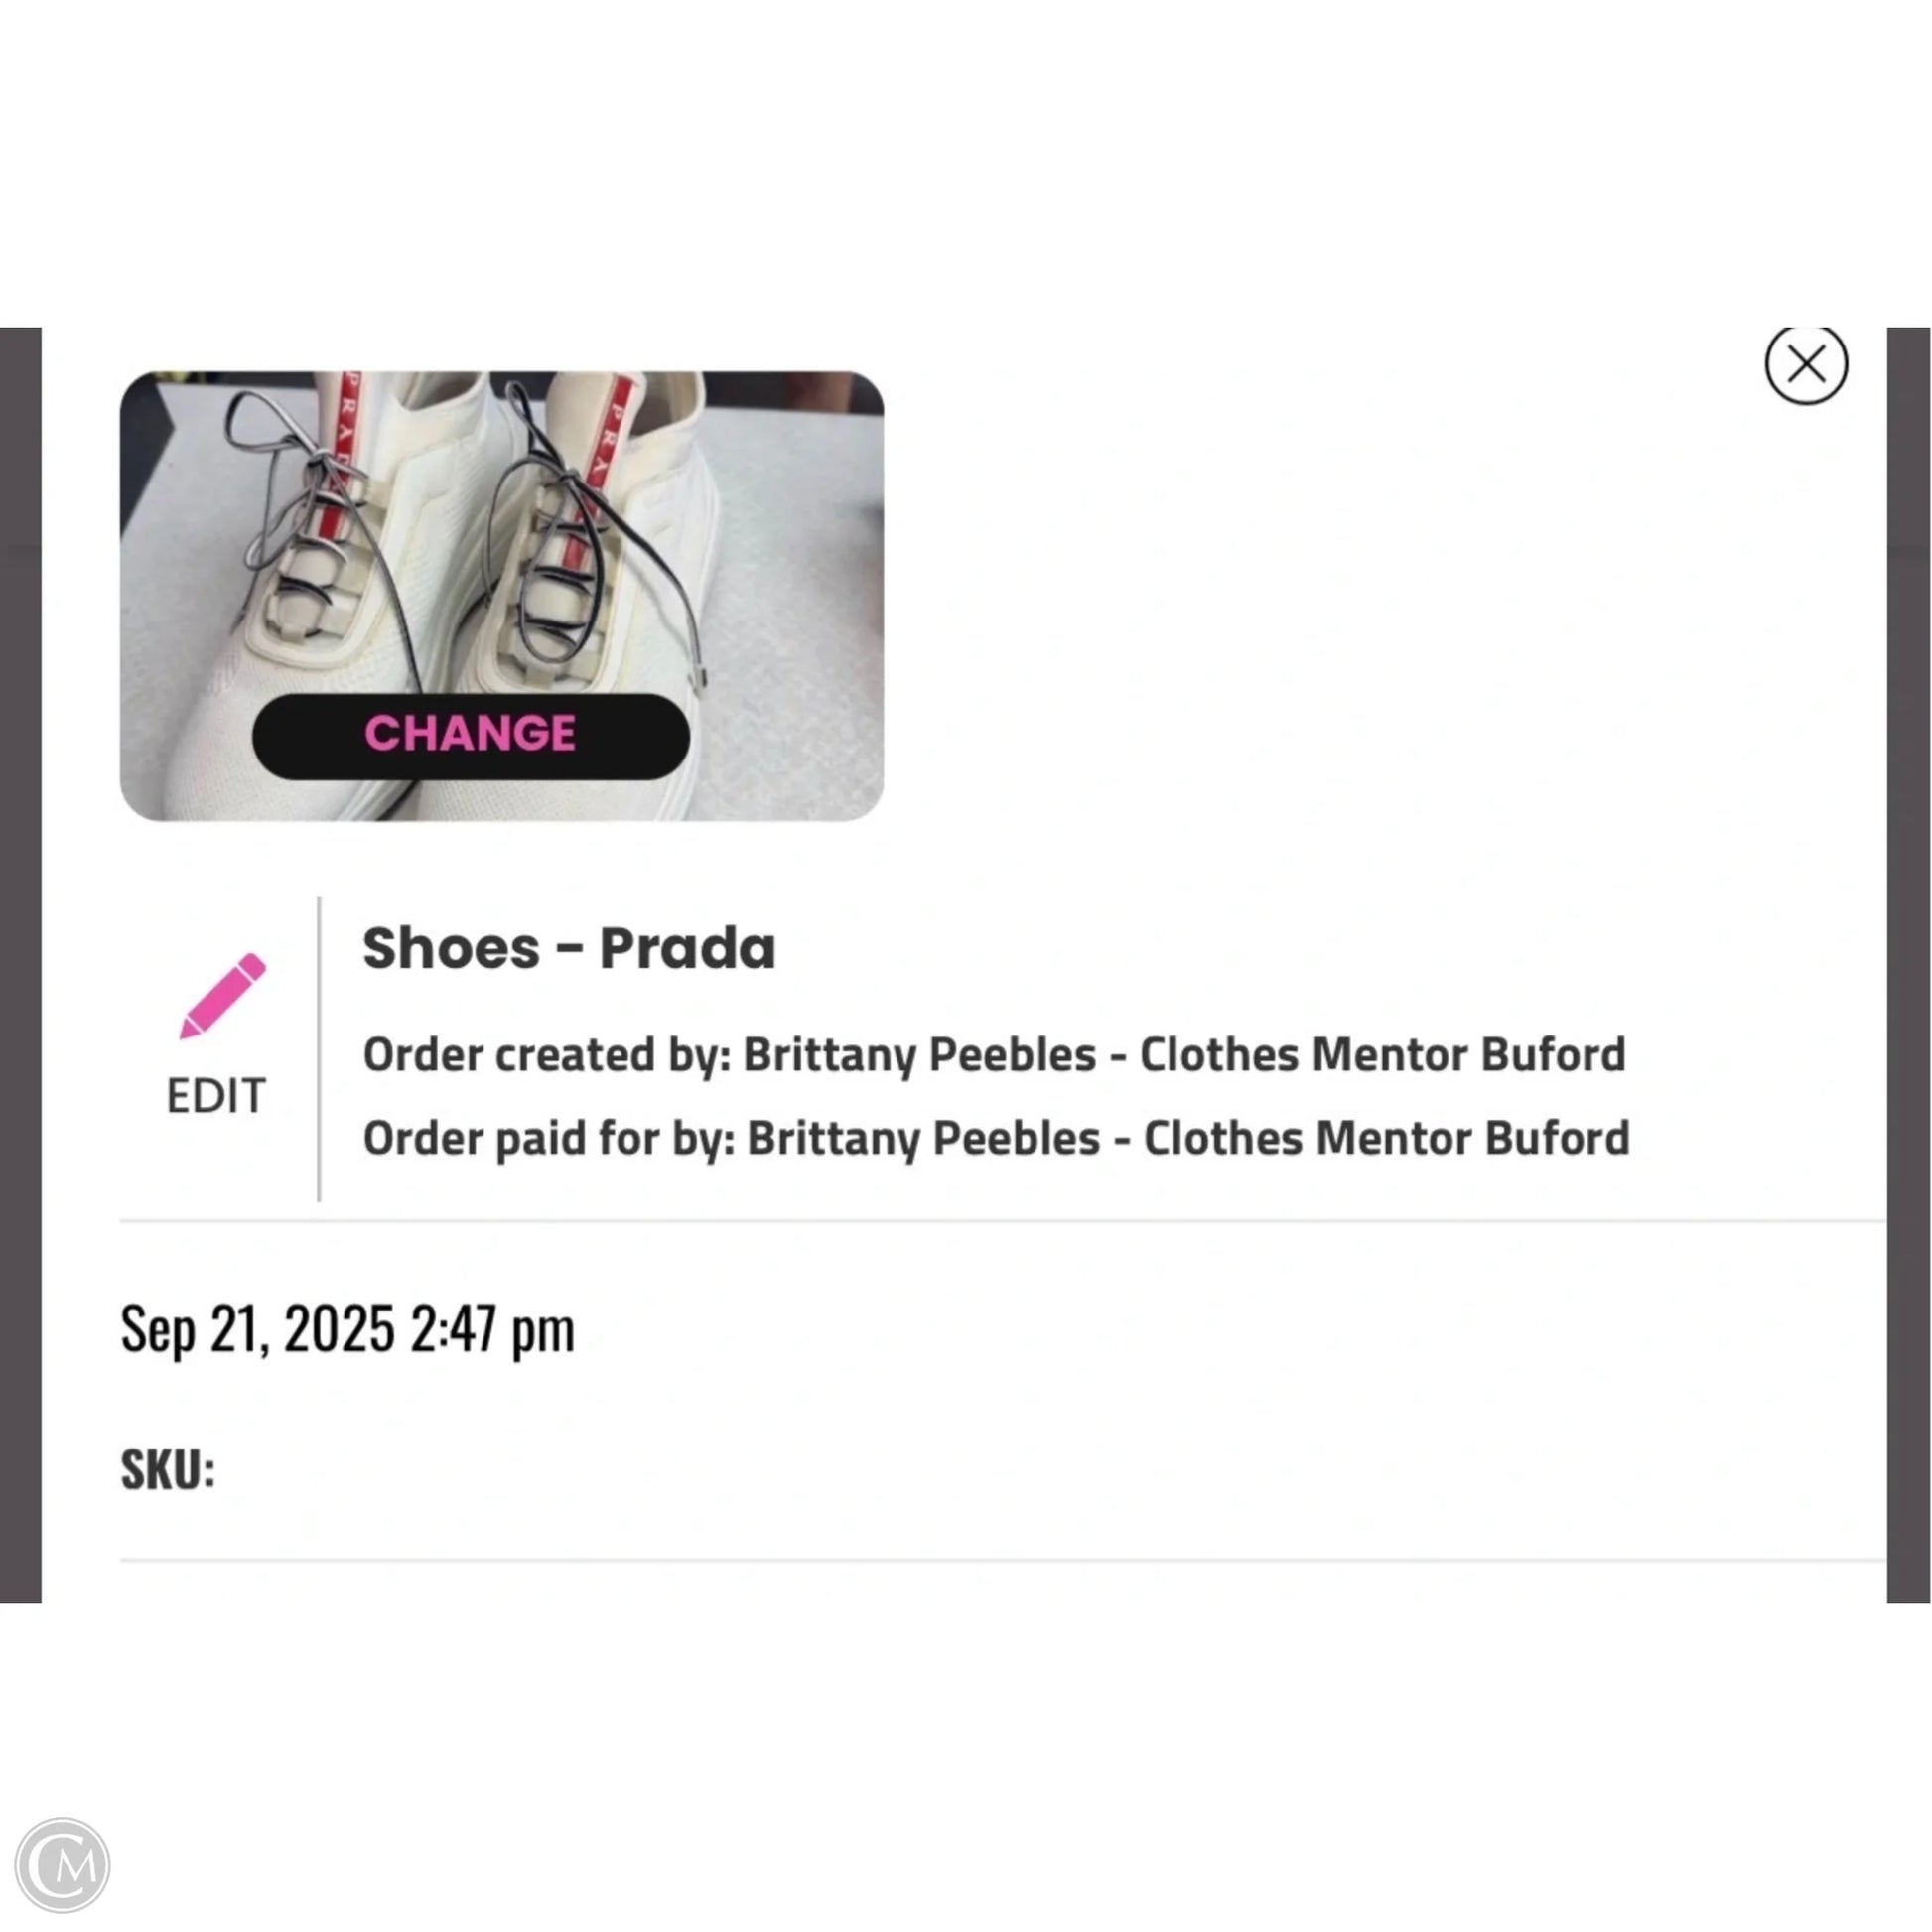Close the order details dialog
This screenshot has height=1932, width=1932.
(1805, 364)
